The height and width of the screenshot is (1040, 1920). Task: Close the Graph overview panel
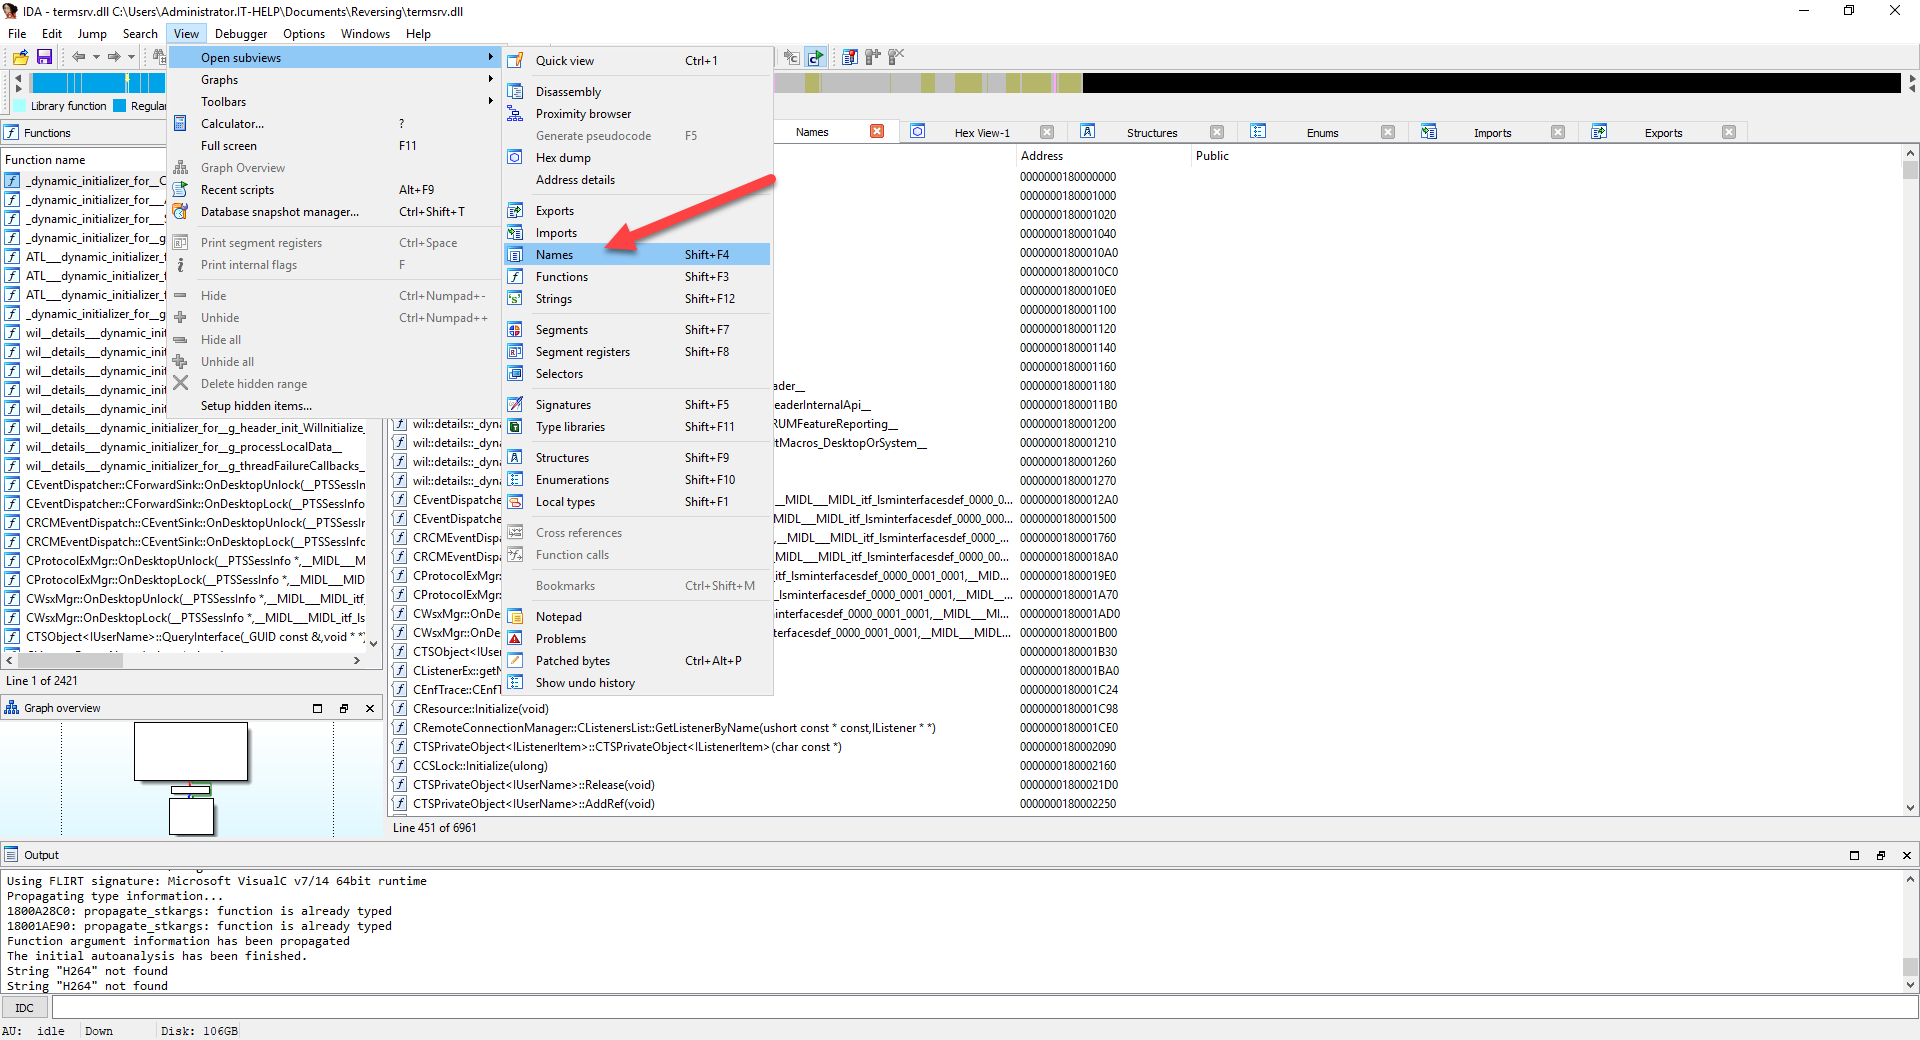pos(370,708)
